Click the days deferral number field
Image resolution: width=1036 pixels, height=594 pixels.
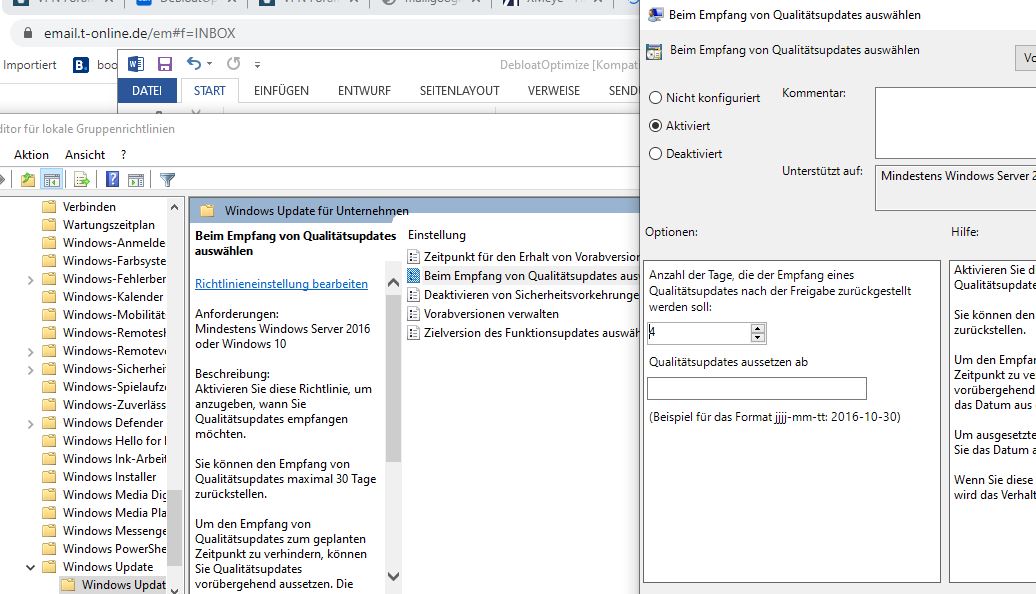pyautogui.click(x=699, y=333)
